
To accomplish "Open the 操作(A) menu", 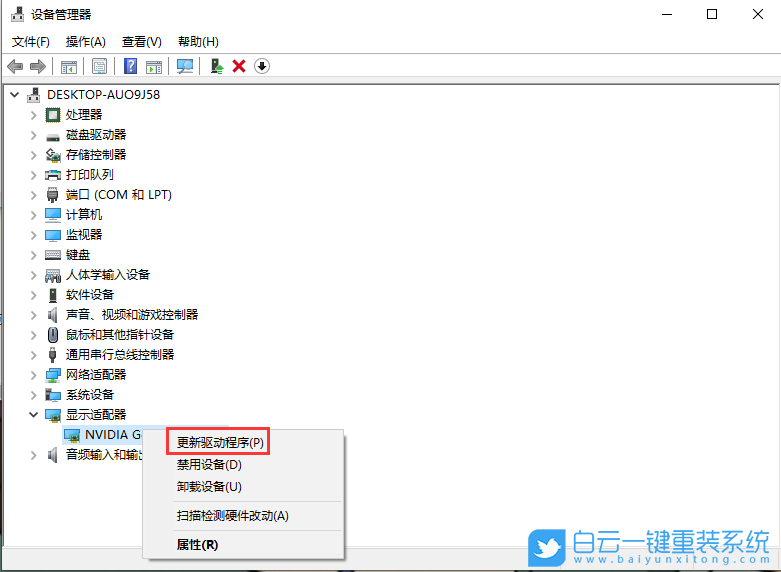I will pyautogui.click(x=86, y=42).
